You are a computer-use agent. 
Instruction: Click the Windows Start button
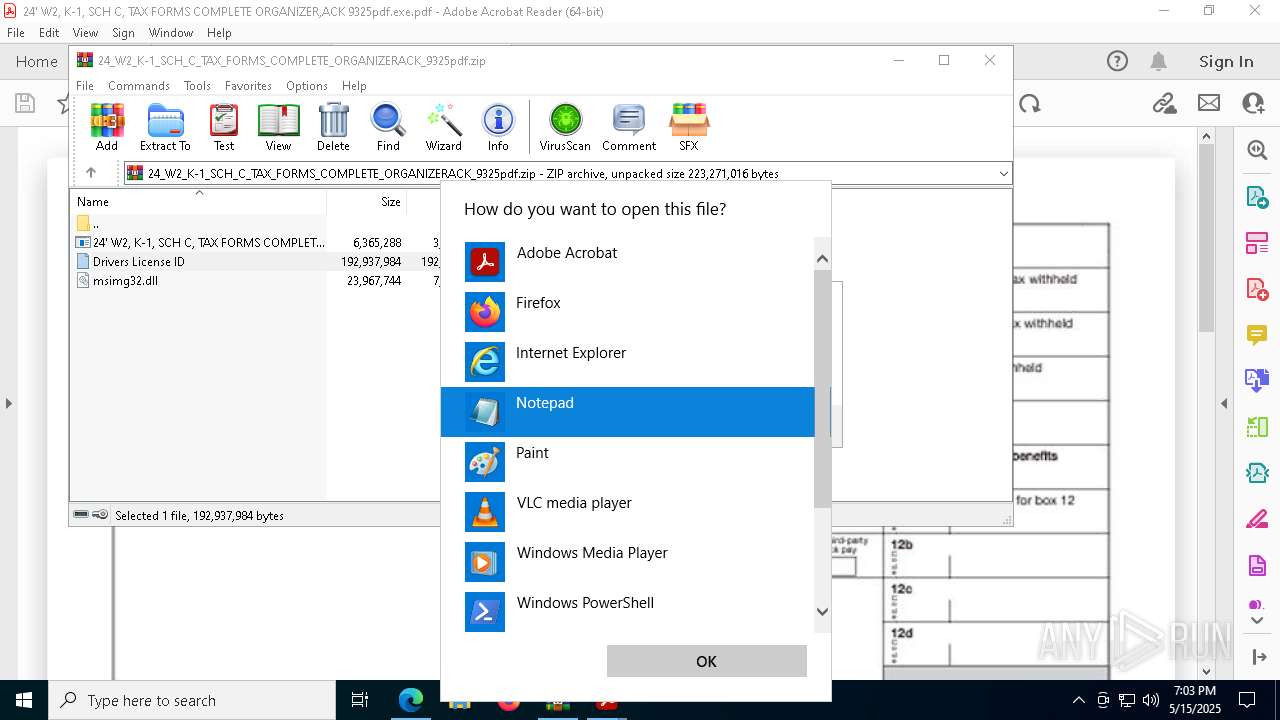point(24,700)
